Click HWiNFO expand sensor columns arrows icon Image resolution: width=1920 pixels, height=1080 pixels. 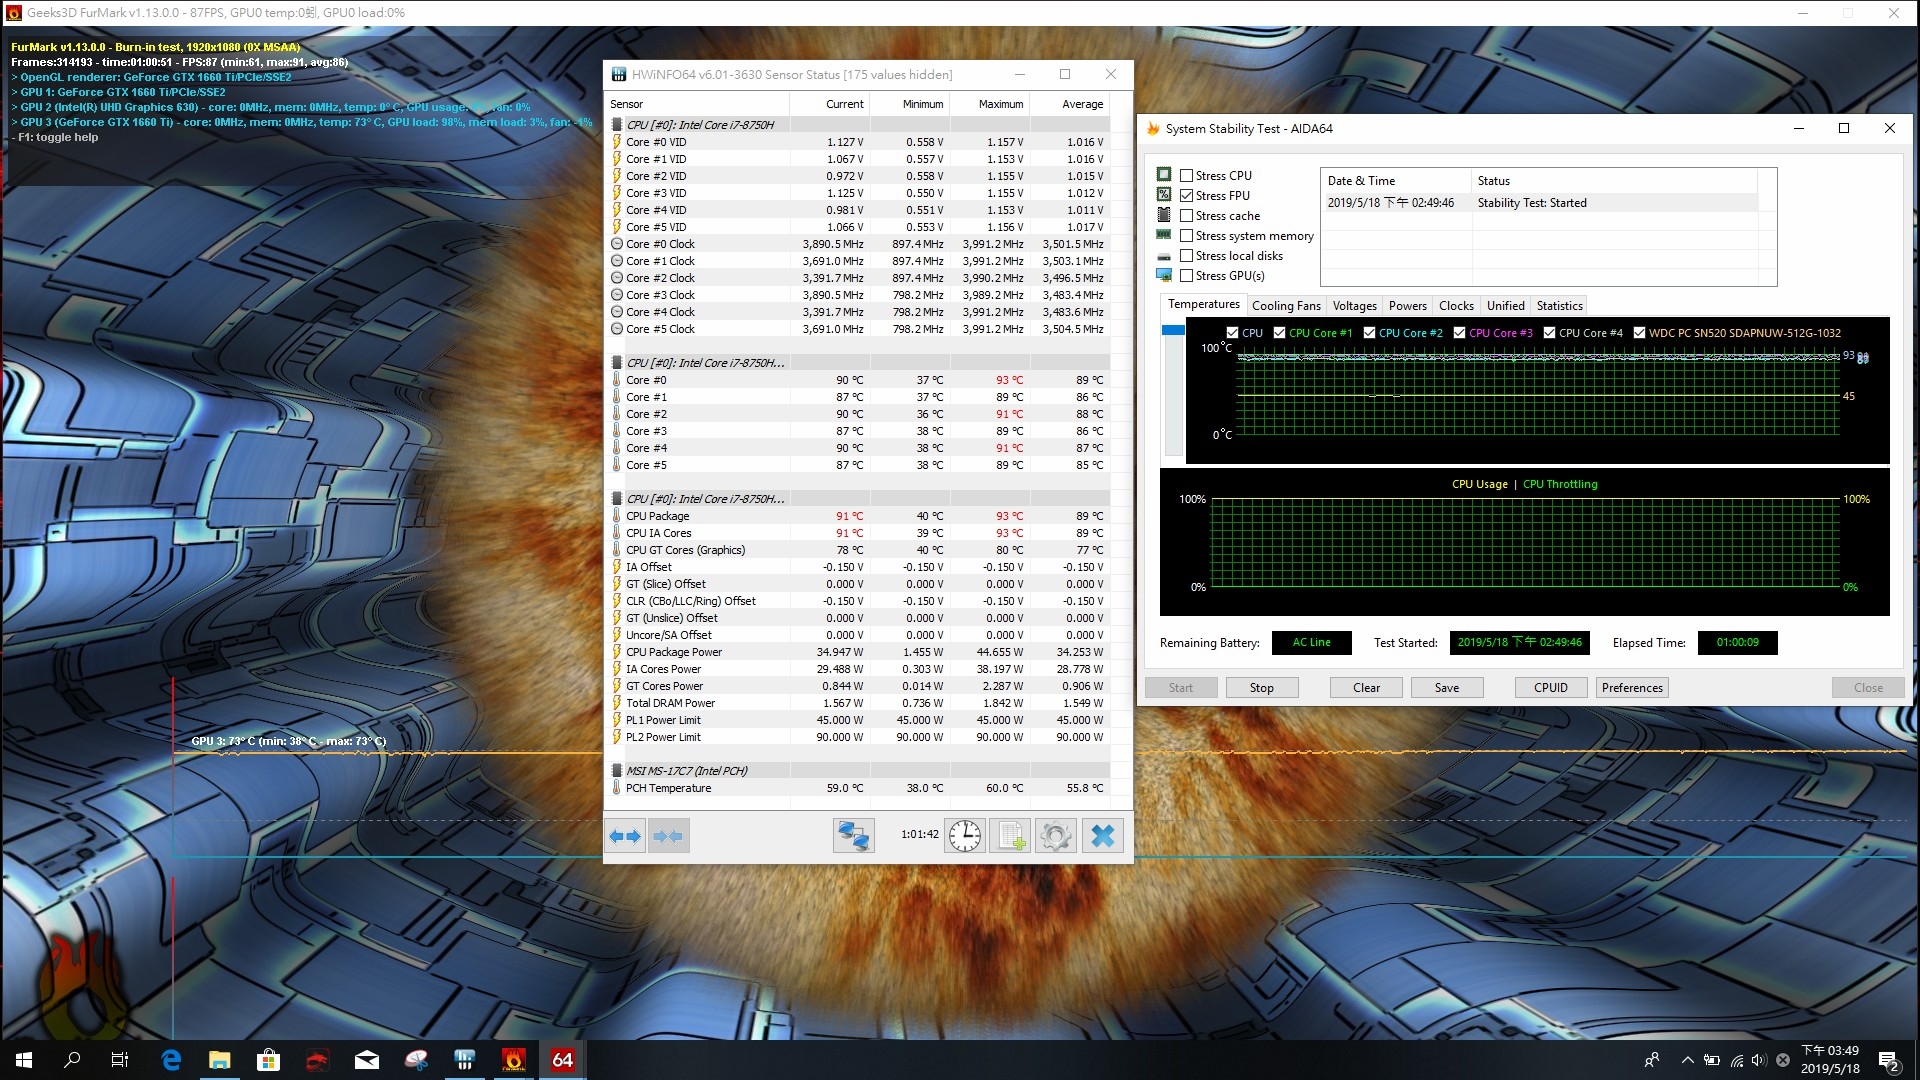[x=625, y=836]
